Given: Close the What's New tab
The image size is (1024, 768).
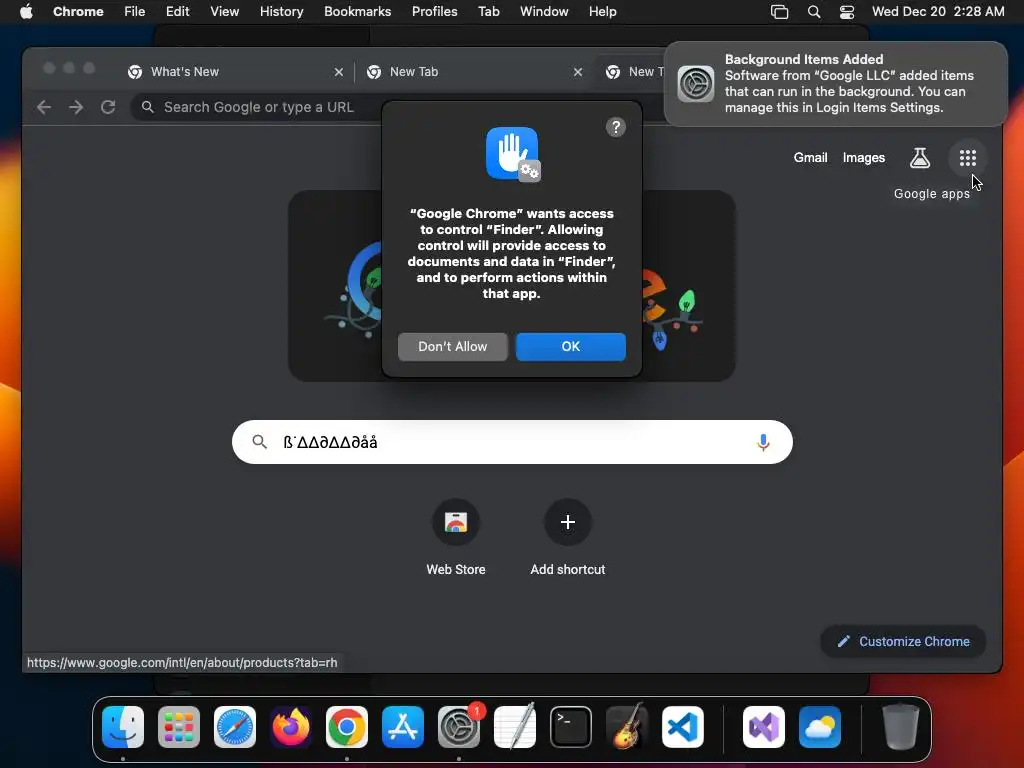Looking at the screenshot, I should coord(338,72).
